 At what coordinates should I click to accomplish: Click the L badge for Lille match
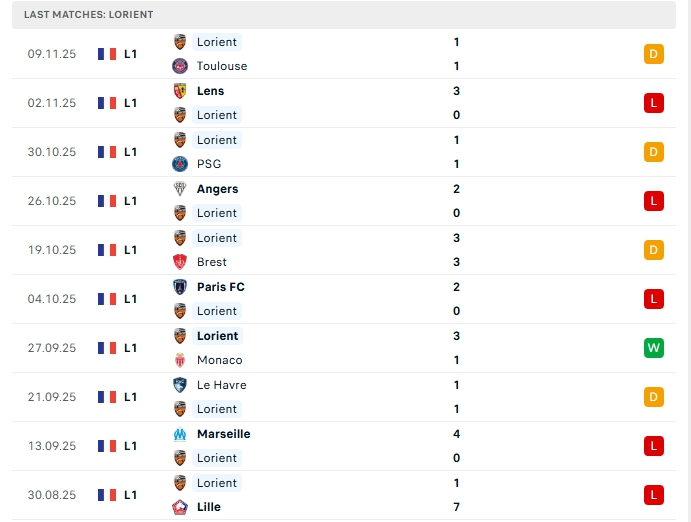(654, 495)
